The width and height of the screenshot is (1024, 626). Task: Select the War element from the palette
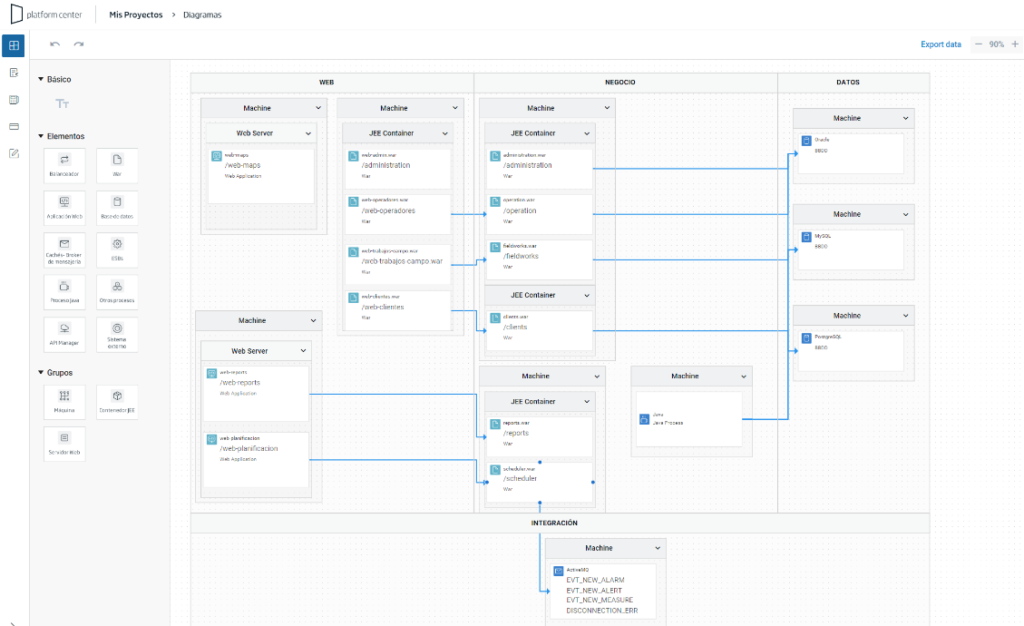coord(117,165)
